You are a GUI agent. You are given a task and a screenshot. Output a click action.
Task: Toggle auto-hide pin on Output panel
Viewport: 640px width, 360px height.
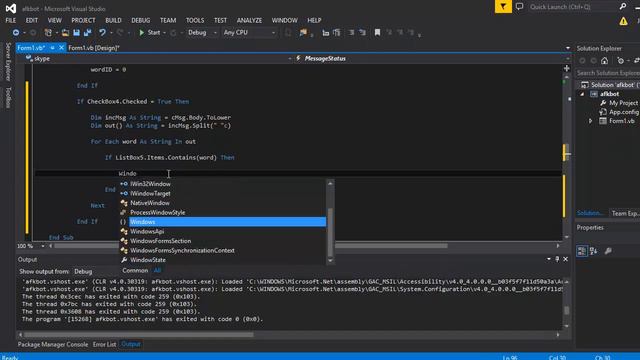point(557,259)
